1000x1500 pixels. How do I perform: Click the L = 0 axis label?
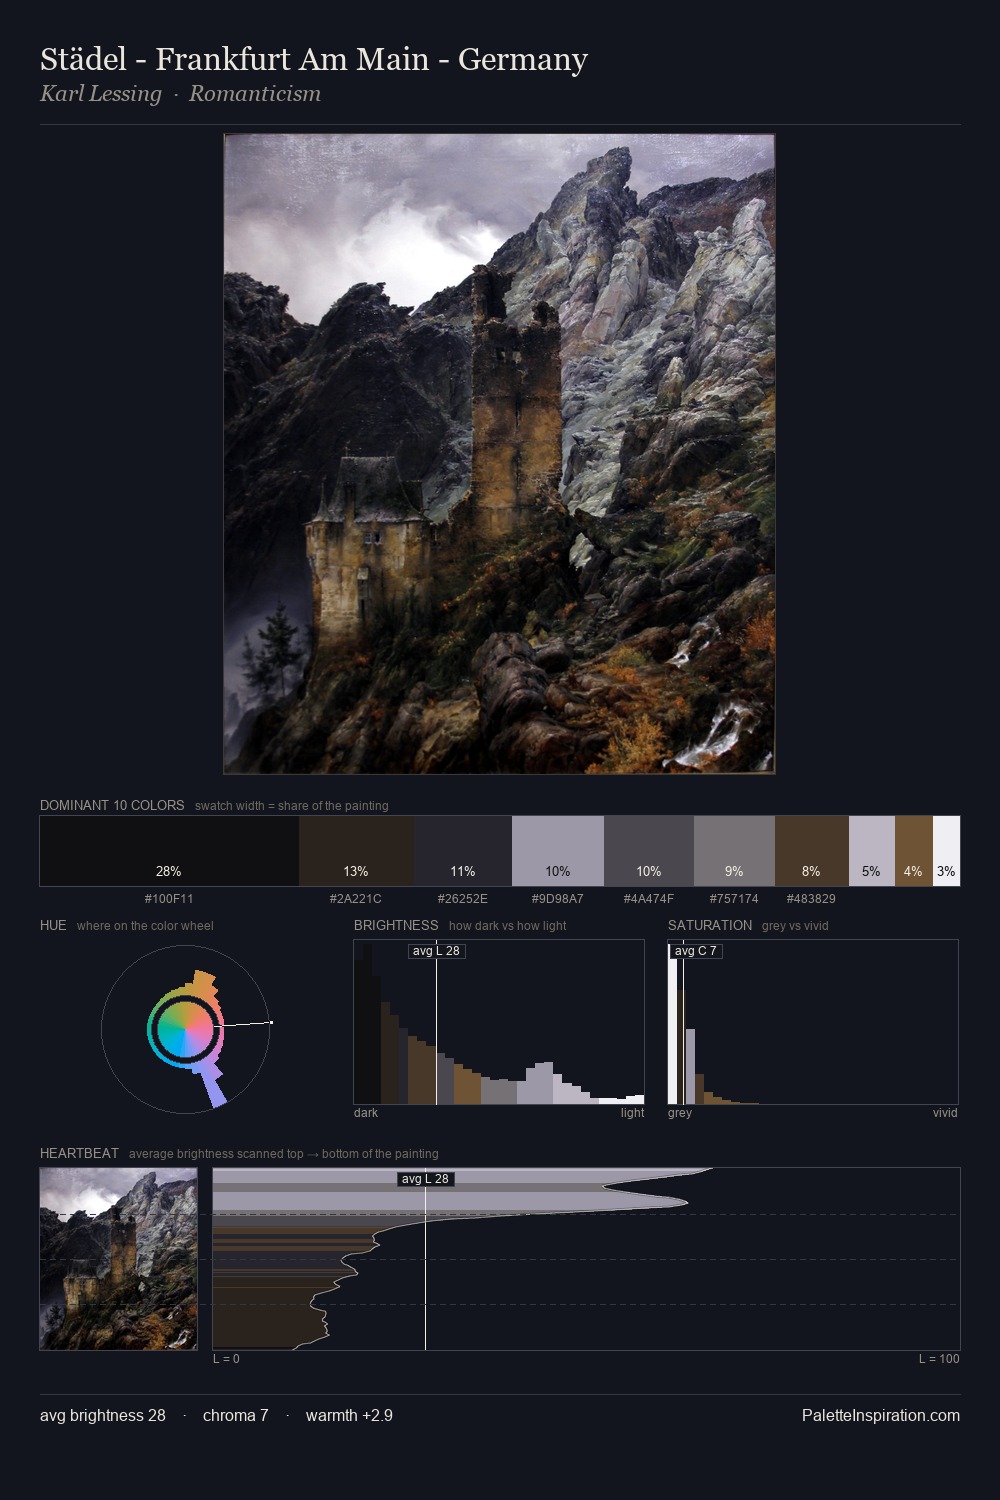[226, 1359]
